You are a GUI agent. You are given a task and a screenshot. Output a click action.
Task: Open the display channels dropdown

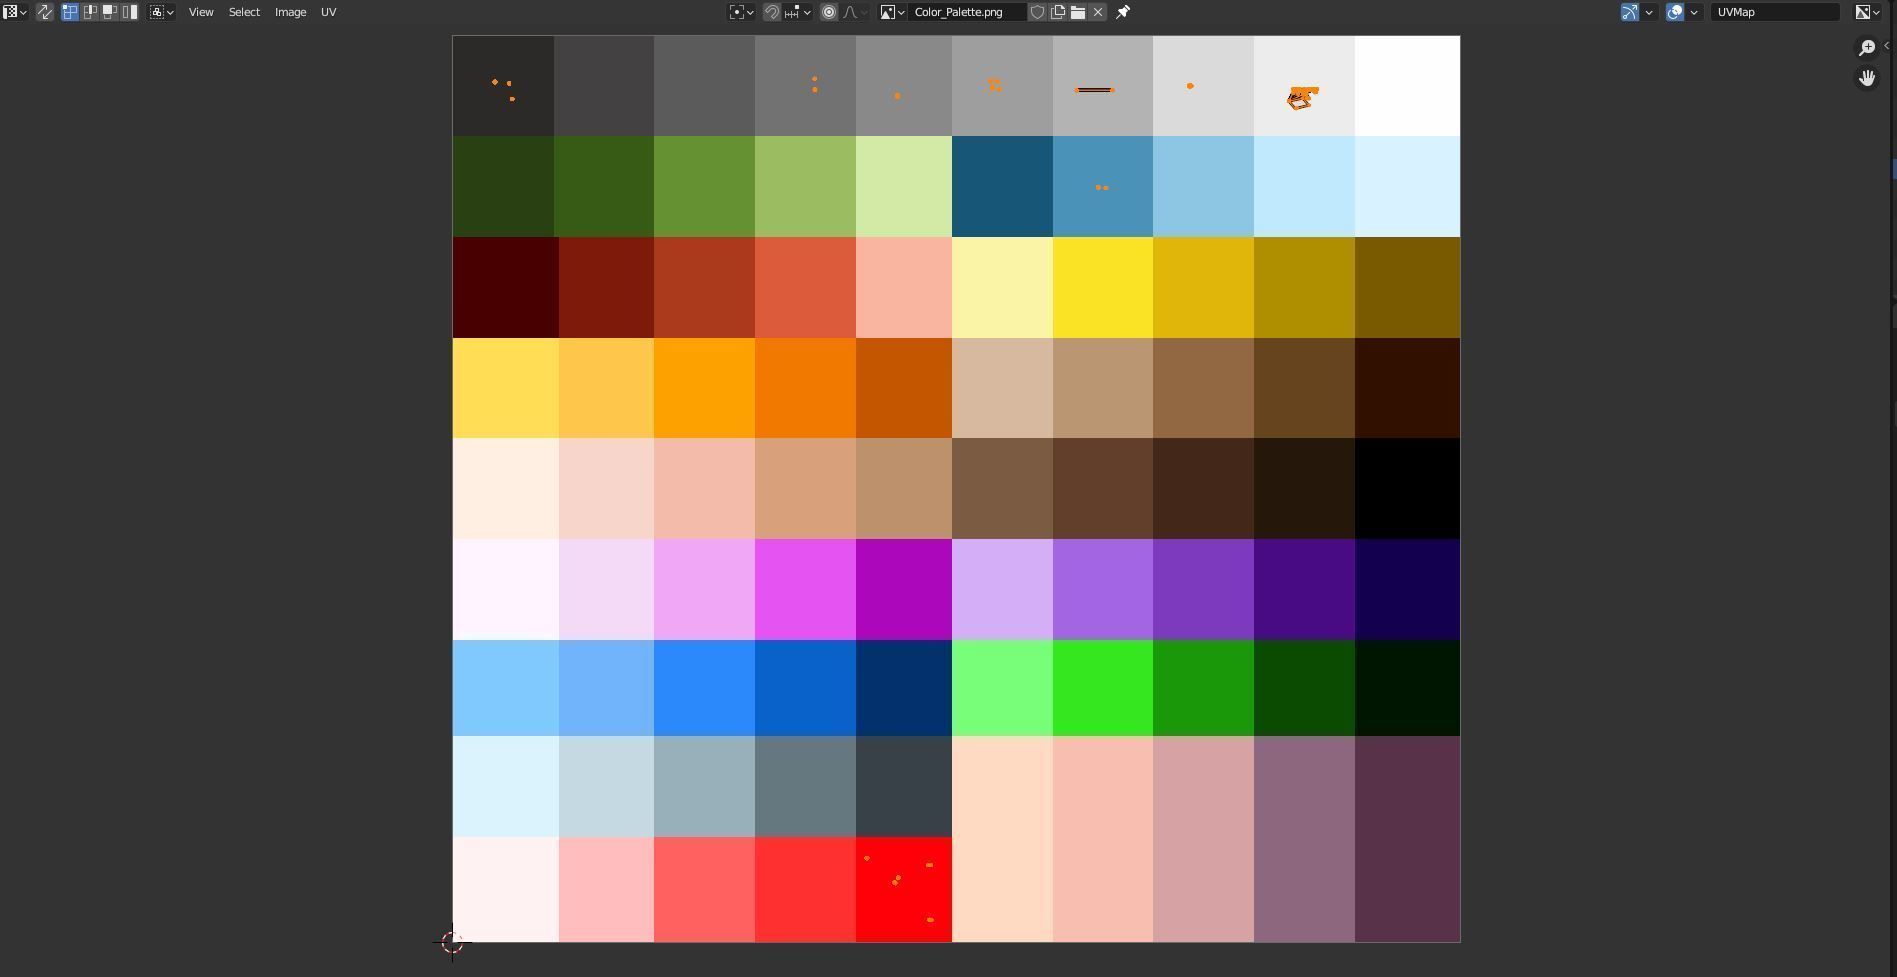pyautogui.click(x=1867, y=12)
